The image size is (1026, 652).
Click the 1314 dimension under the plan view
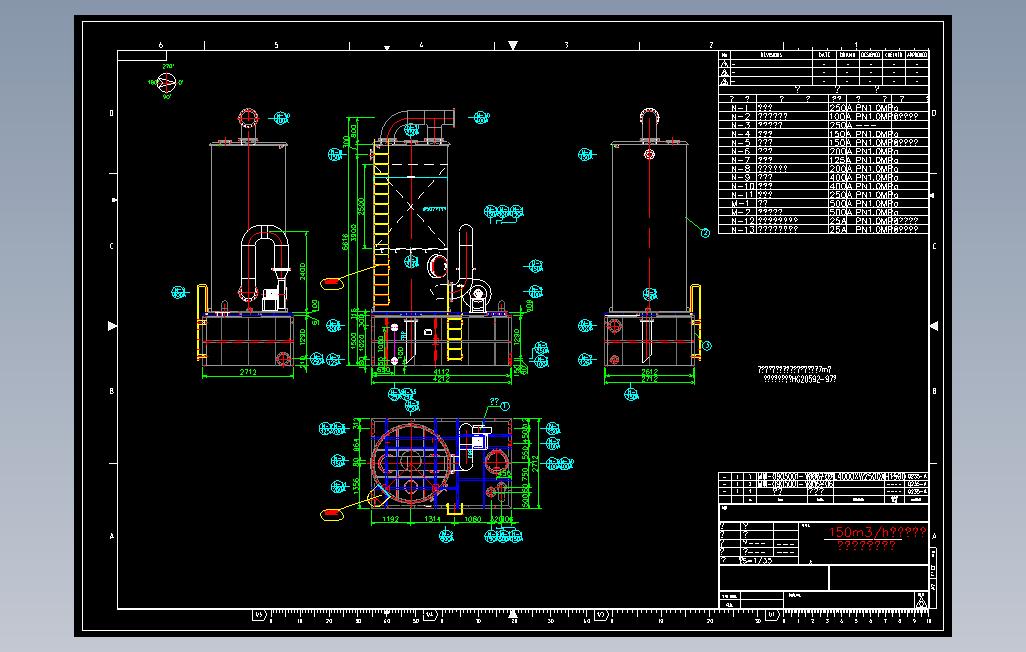(433, 519)
